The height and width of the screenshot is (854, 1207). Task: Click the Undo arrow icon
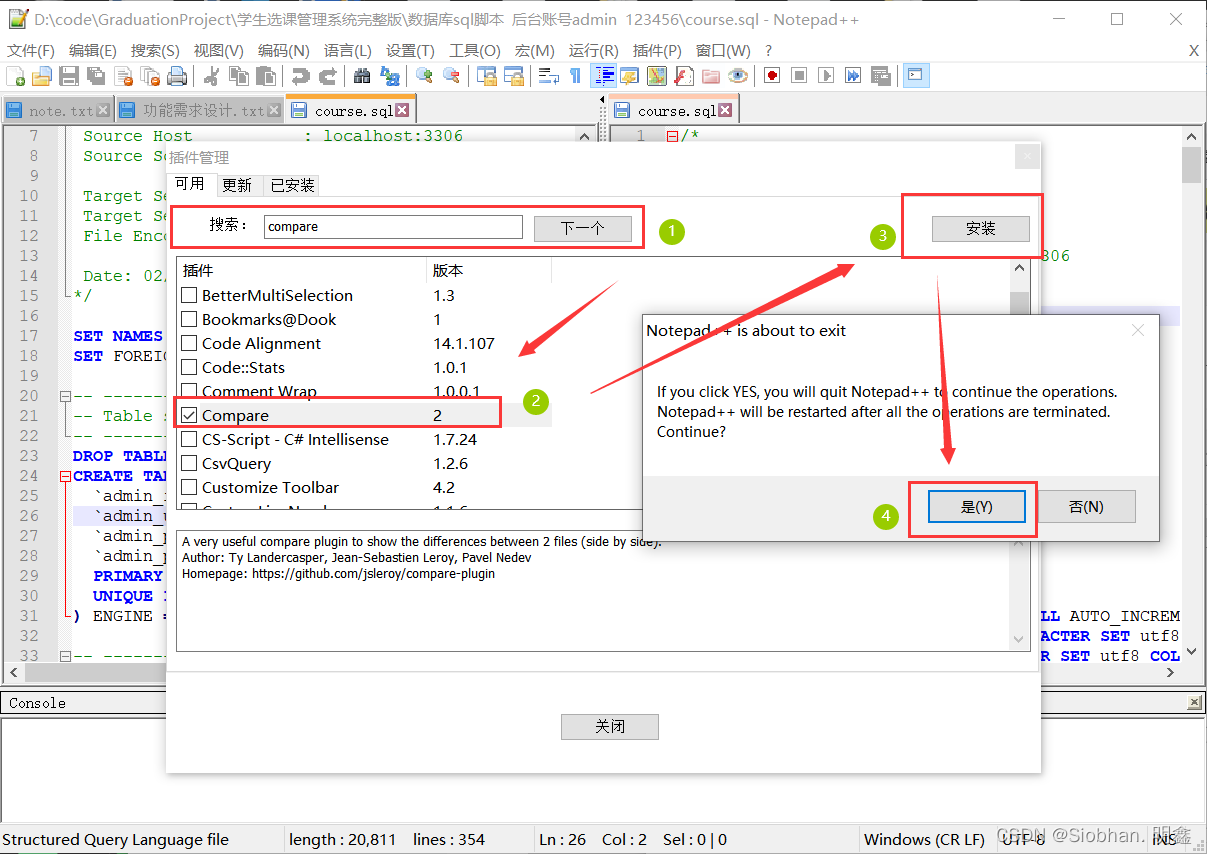coord(300,76)
